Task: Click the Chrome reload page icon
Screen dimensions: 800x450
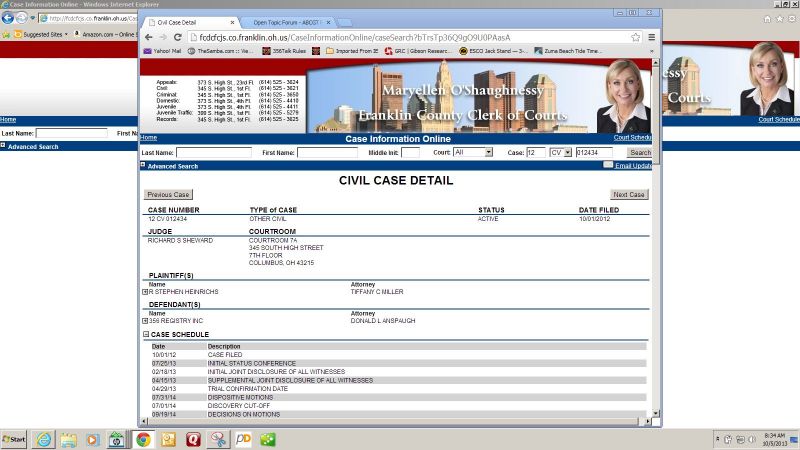Action: [177, 37]
